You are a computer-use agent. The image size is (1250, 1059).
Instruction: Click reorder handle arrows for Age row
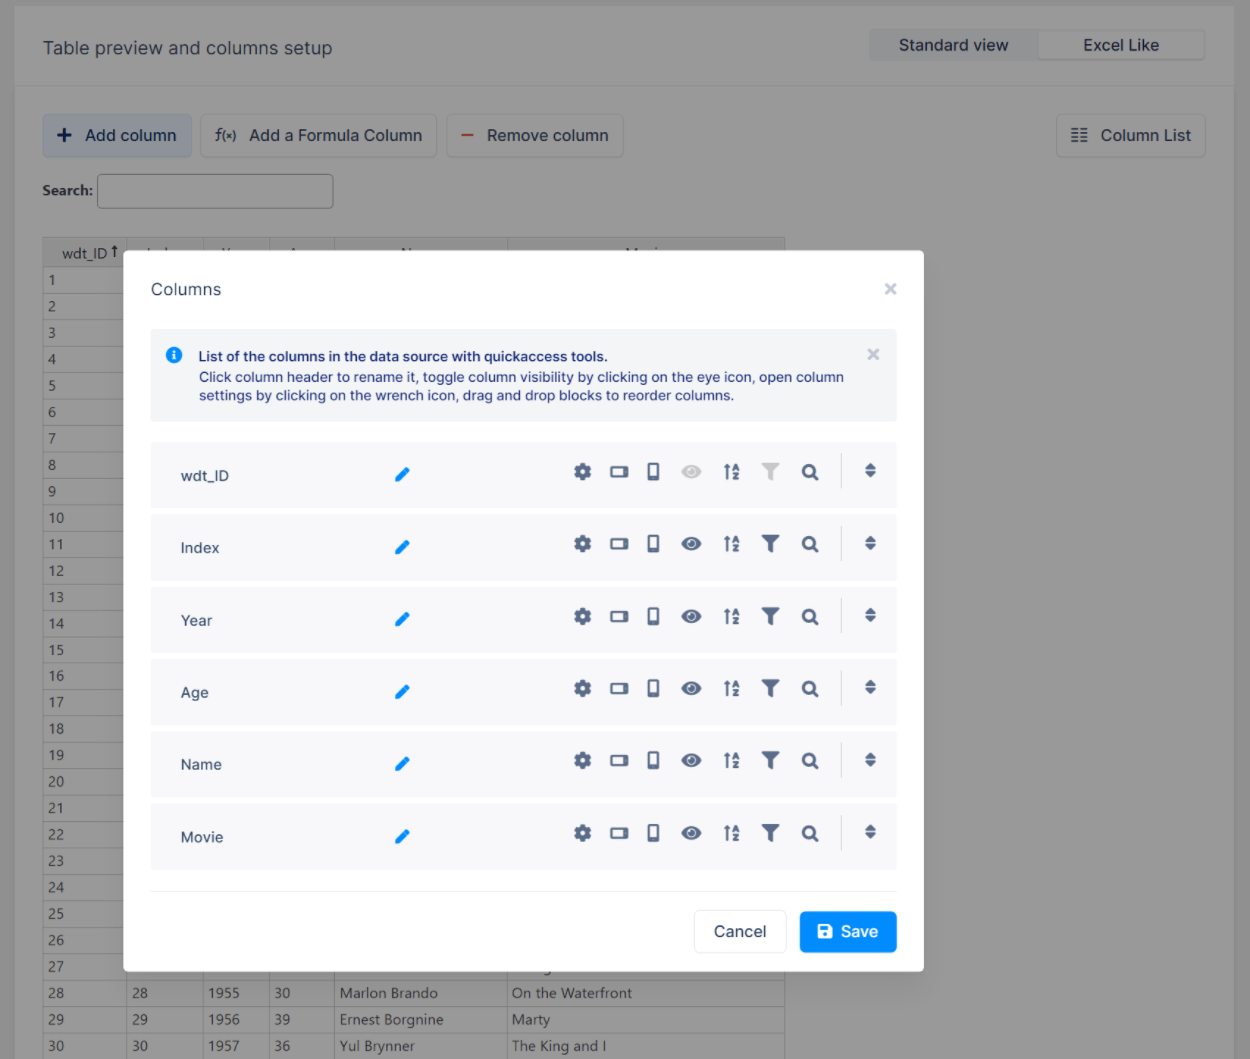[870, 687]
